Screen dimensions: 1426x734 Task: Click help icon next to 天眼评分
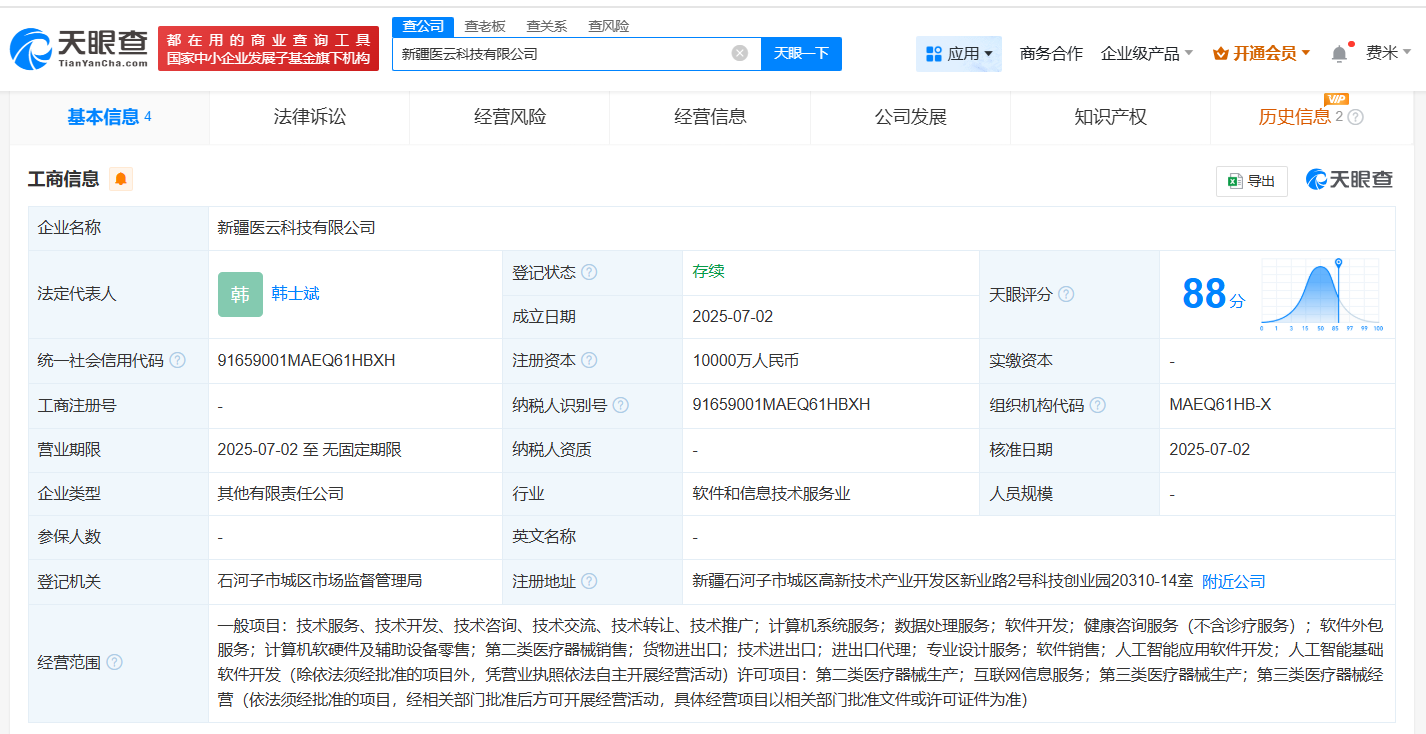[1066, 295]
